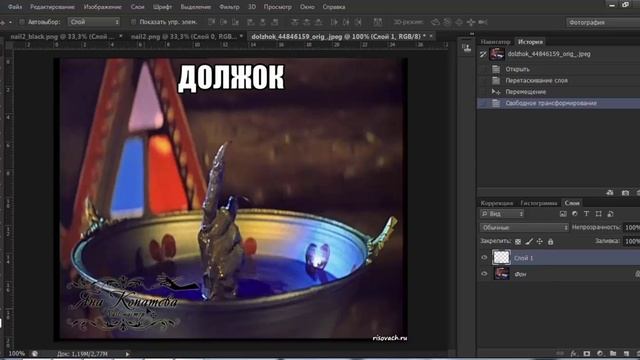640x360 pixels.
Task: Switch to nail2.png document tab
Action: click(183, 36)
